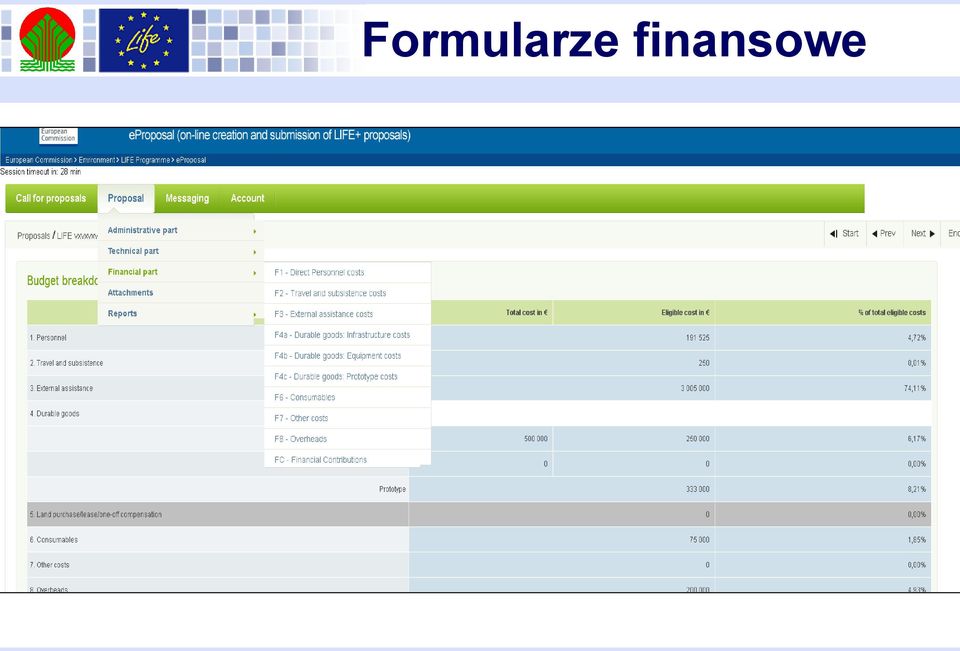The width and height of the screenshot is (960, 651).
Task: Open F1 - Direct Personnel costs form
Action: click(x=347, y=273)
